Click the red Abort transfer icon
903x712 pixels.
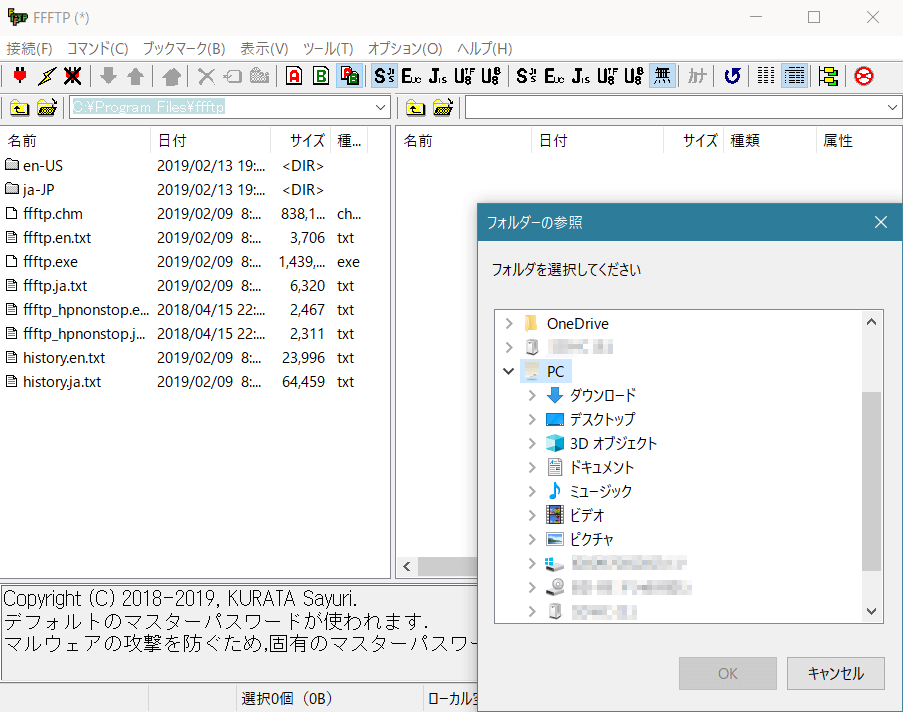coord(863,76)
